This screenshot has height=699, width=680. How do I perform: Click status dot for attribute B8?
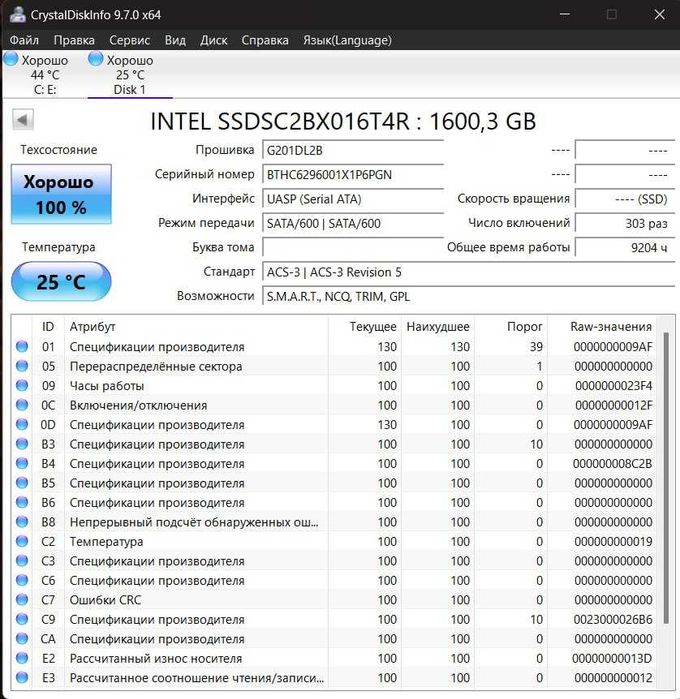coord(22,522)
